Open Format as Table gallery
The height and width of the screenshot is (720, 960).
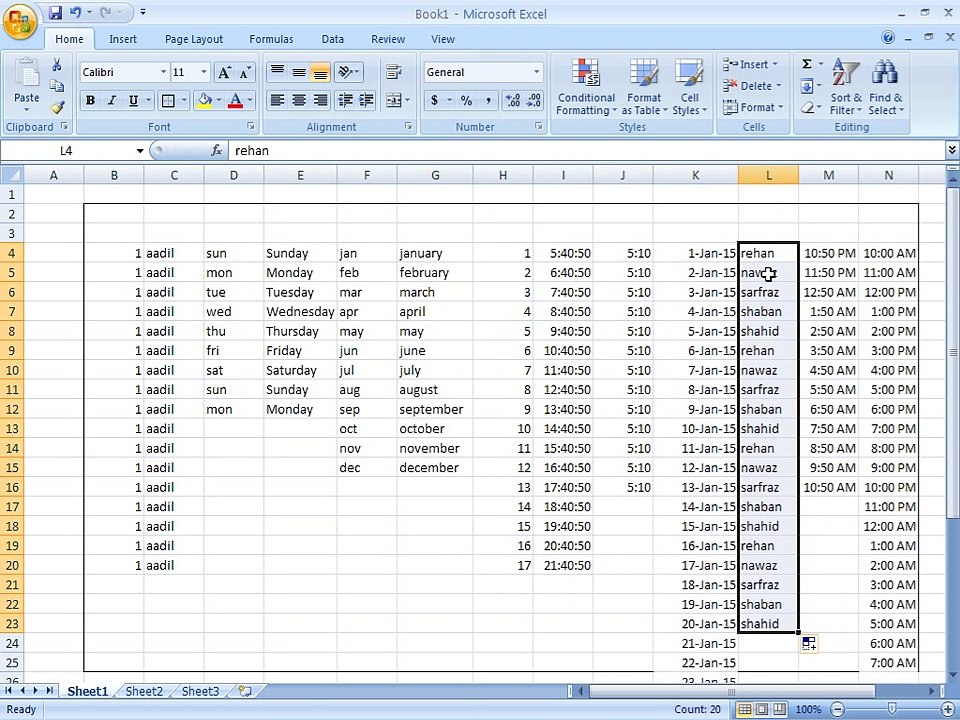(x=644, y=87)
